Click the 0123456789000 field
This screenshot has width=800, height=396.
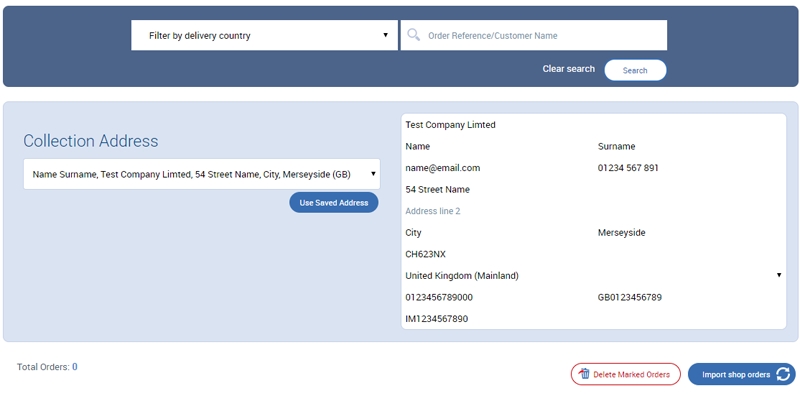click(498, 297)
